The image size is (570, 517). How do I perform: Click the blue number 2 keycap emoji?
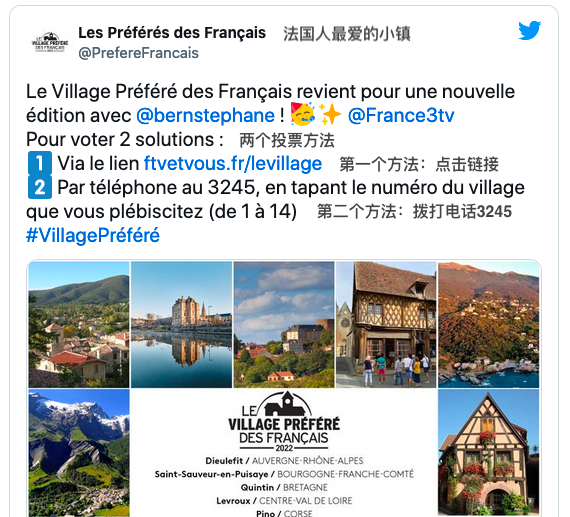[x=40, y=187]
